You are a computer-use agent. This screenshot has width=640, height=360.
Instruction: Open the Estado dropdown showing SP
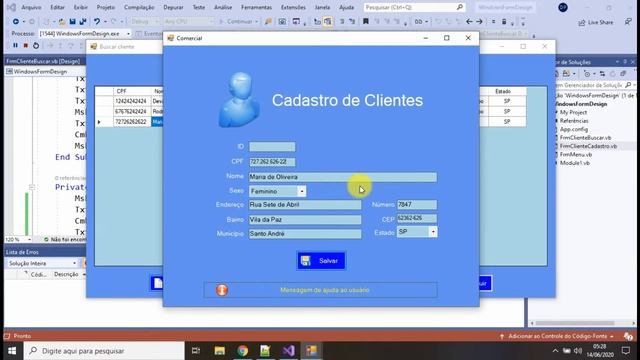pos(433,232)
